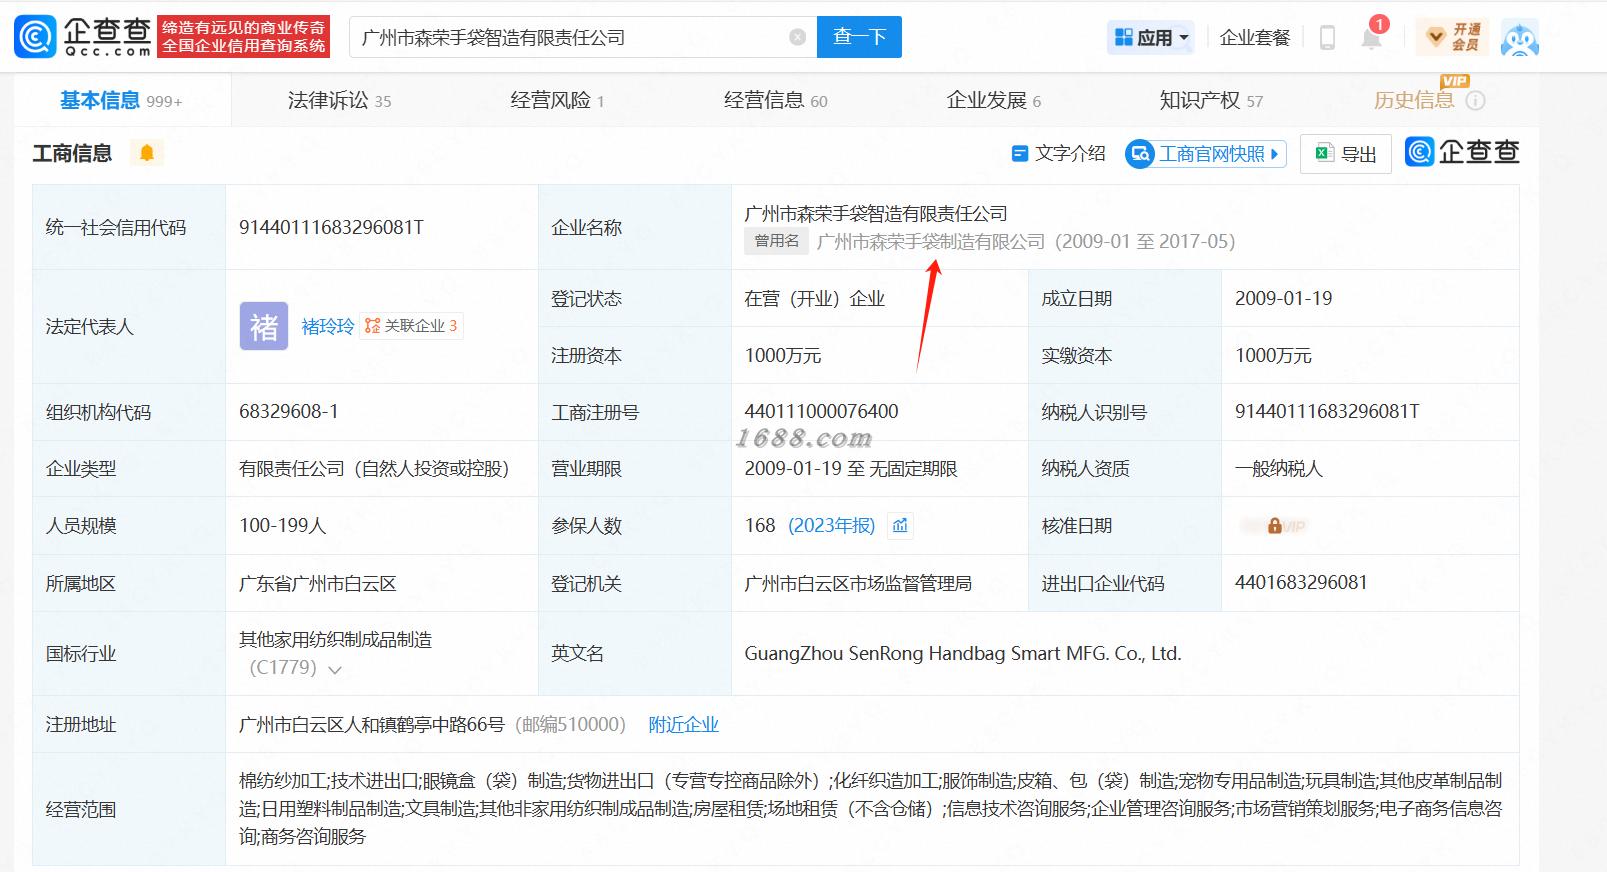Click the 进出口企业代码 value 4401683296081
Viewport: 1607px width, 872px height.
pyautogui.click(x=1301, y=583)
